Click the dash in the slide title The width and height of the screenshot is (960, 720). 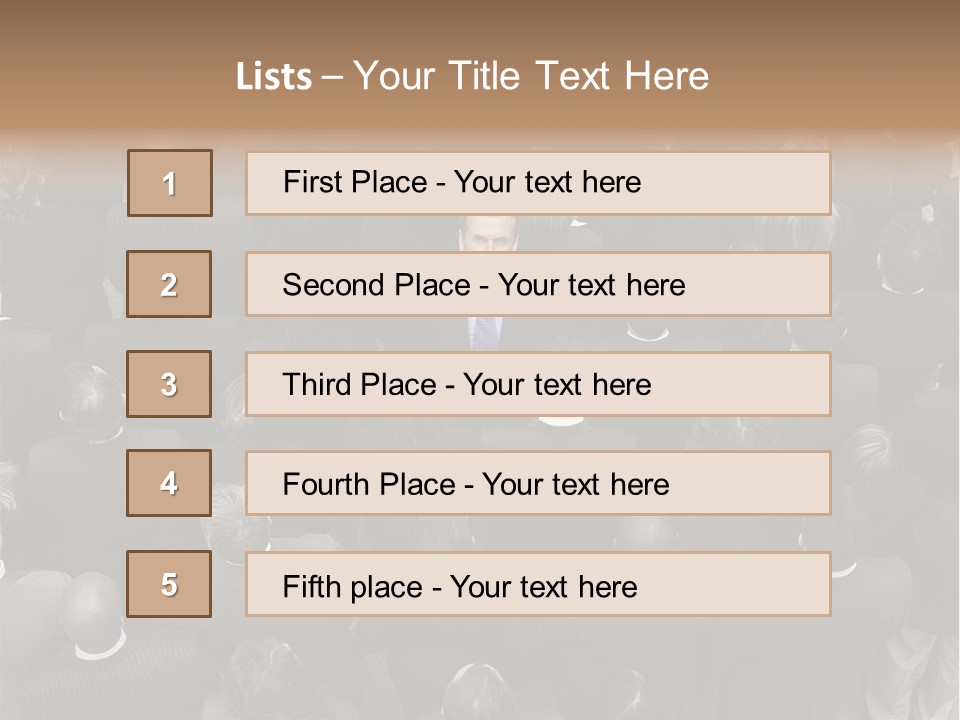(x=332, y=78)
